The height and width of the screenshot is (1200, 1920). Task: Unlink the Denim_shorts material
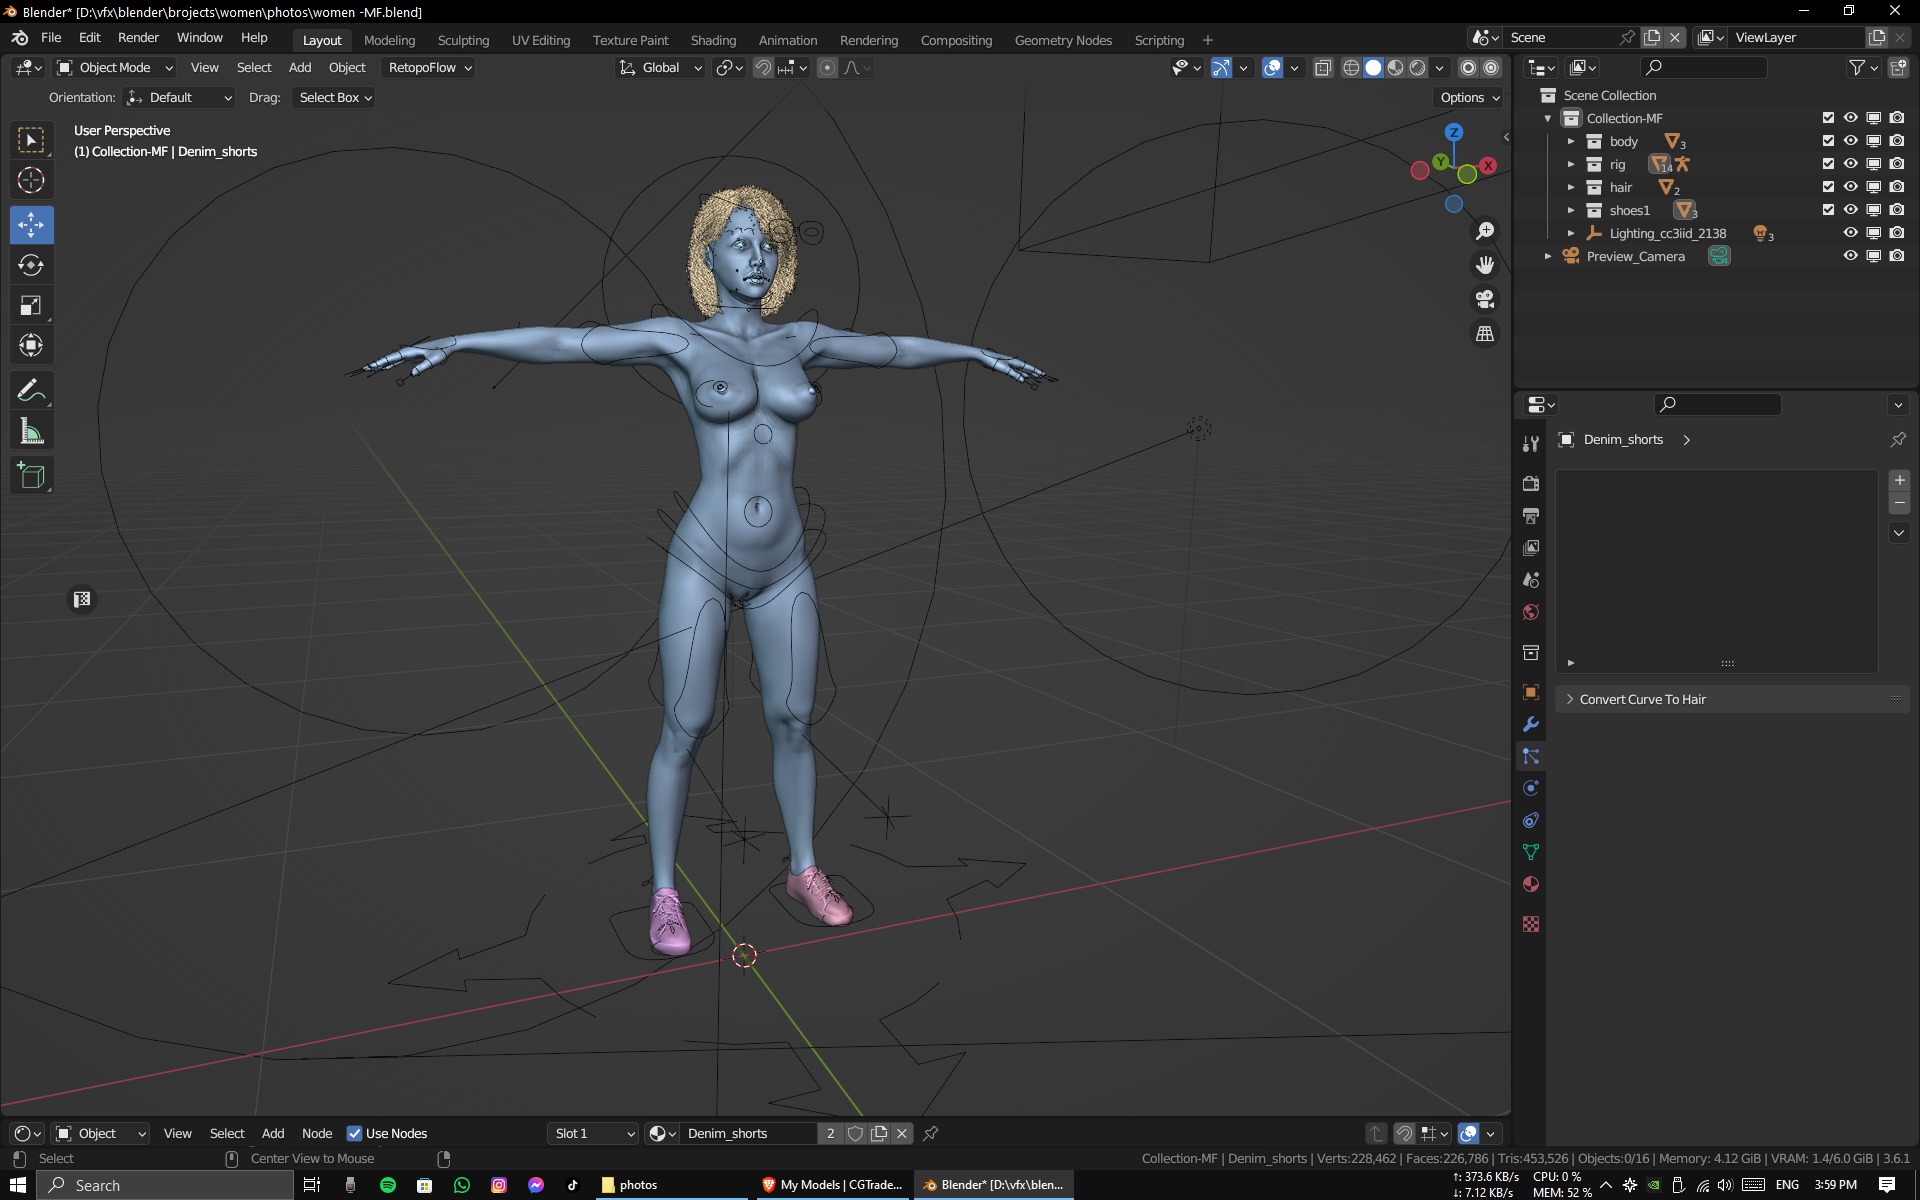(902, 1133)
